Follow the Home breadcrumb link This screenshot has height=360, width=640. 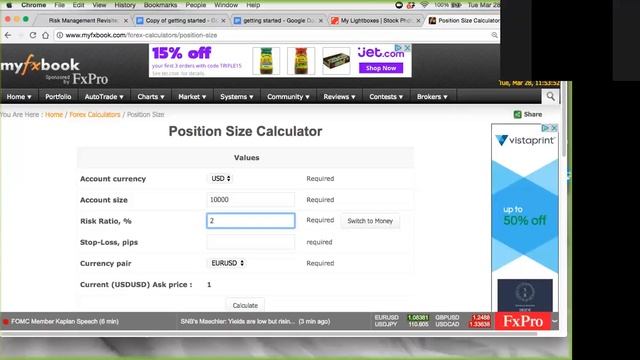click(x=54, y=115)
